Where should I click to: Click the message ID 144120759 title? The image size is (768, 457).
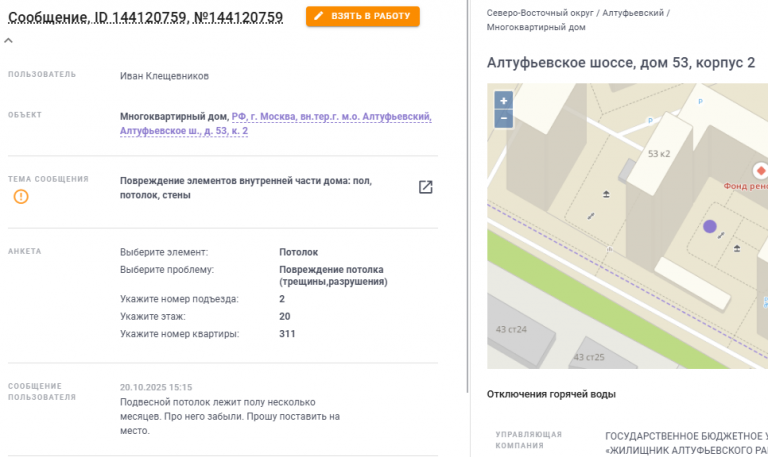click(x=146, y=17)
